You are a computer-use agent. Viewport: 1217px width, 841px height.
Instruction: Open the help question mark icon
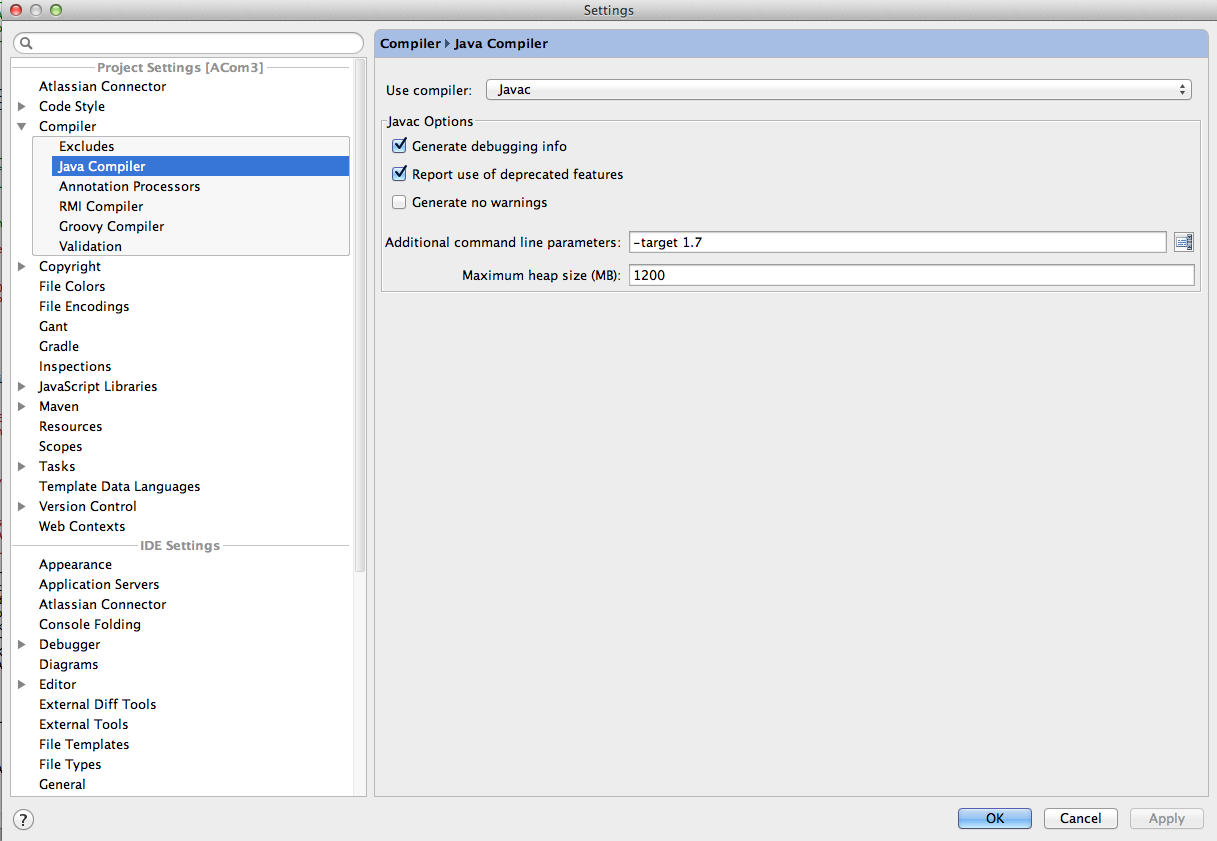point(22,819)
